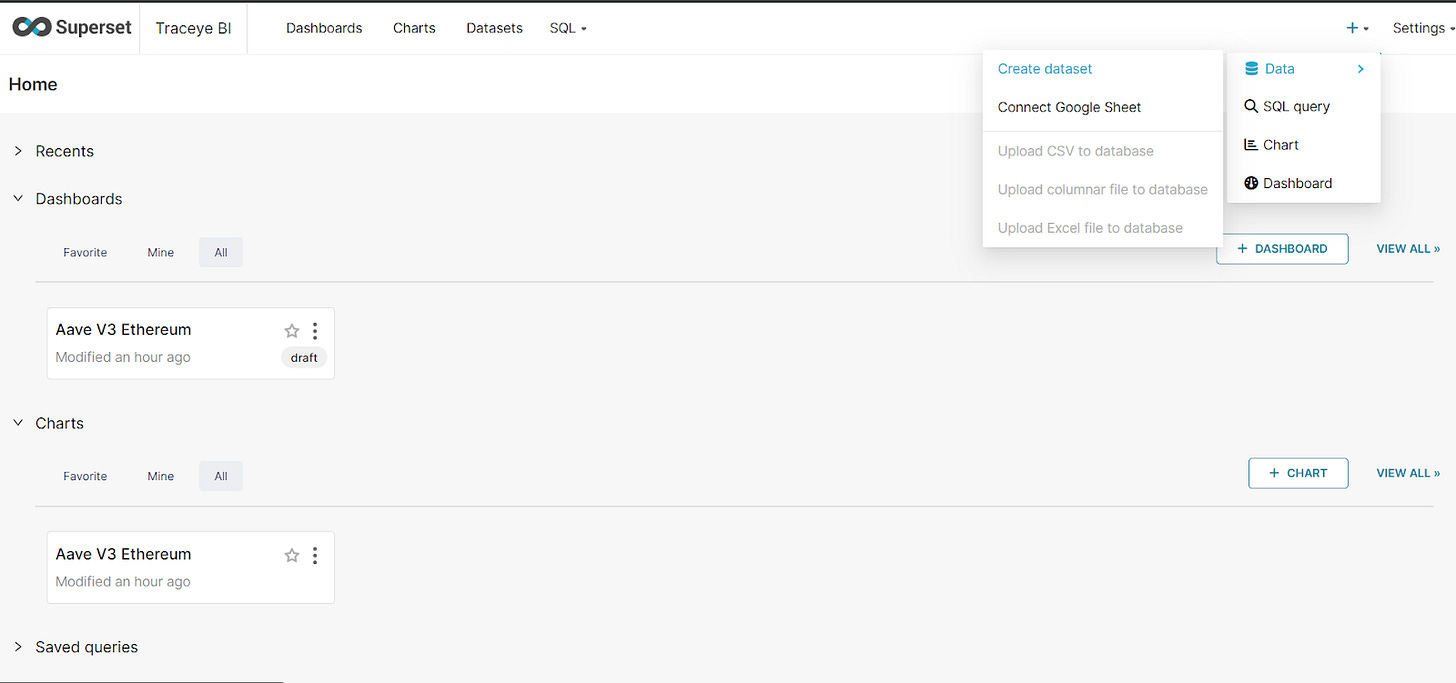Viewport: 1456px width, 683px height.
Task: Open the Aave V3 Ethereum chart card's more options
Action: tap(315, 555)
